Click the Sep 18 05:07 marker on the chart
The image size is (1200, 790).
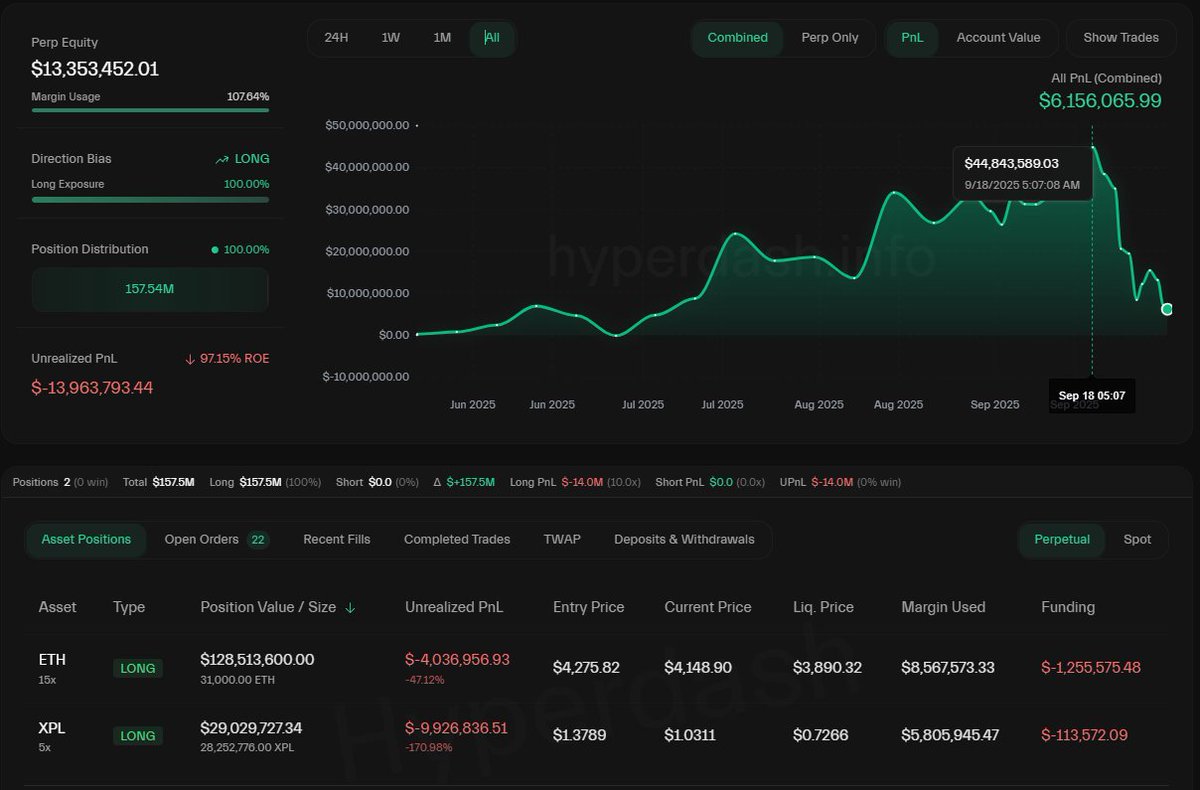[1091, 395]
